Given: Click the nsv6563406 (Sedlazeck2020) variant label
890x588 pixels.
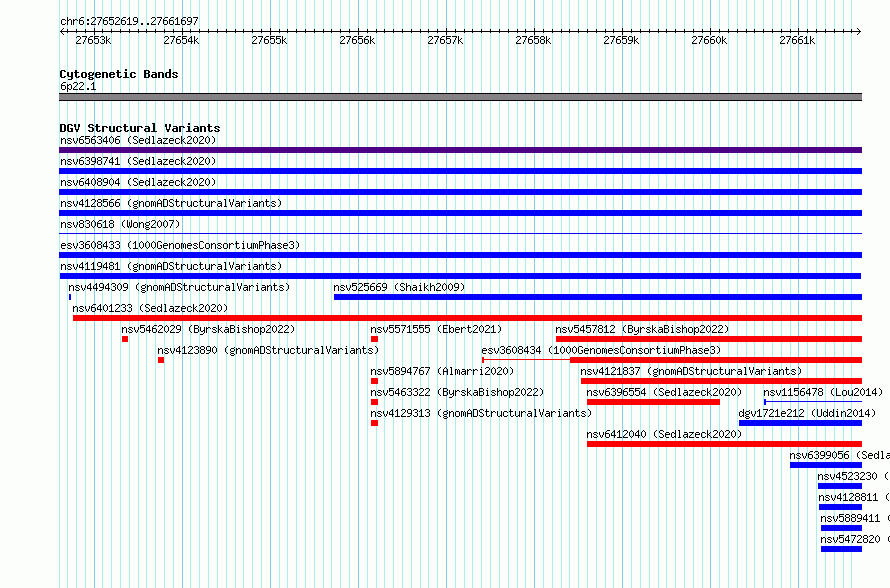Looking at the screenshot, I should (138, 140).
